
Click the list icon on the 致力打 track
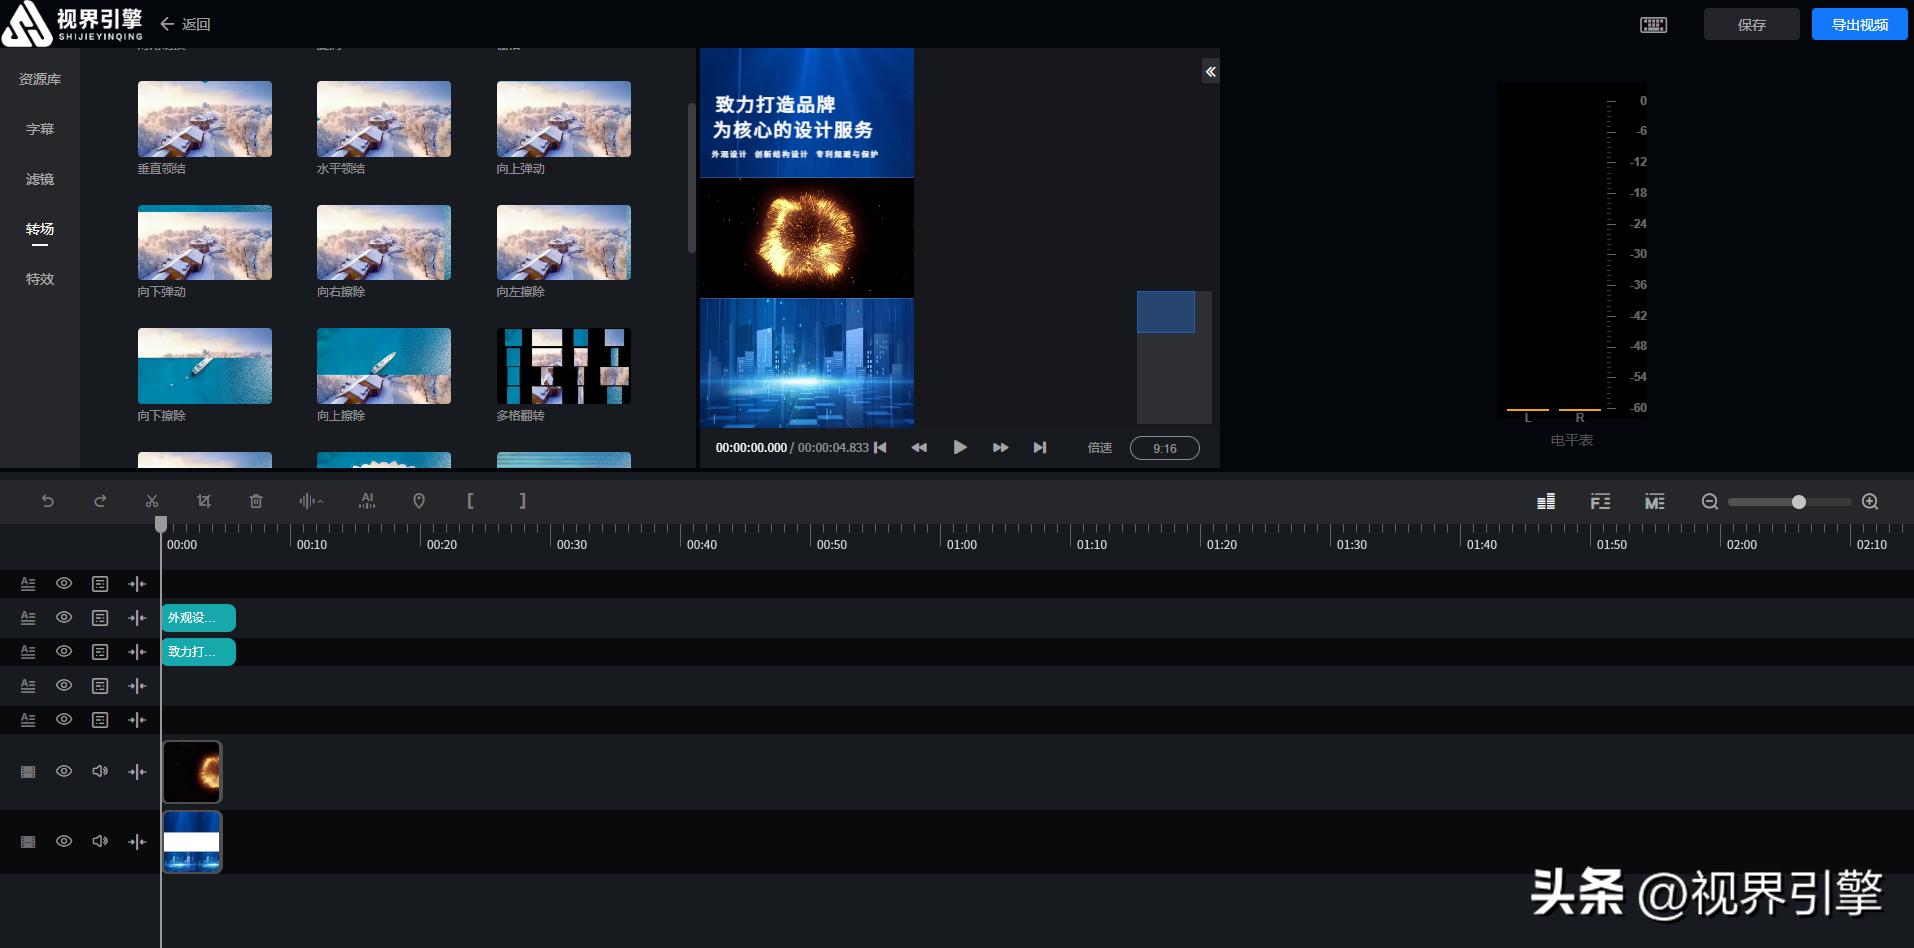point(100,652)
